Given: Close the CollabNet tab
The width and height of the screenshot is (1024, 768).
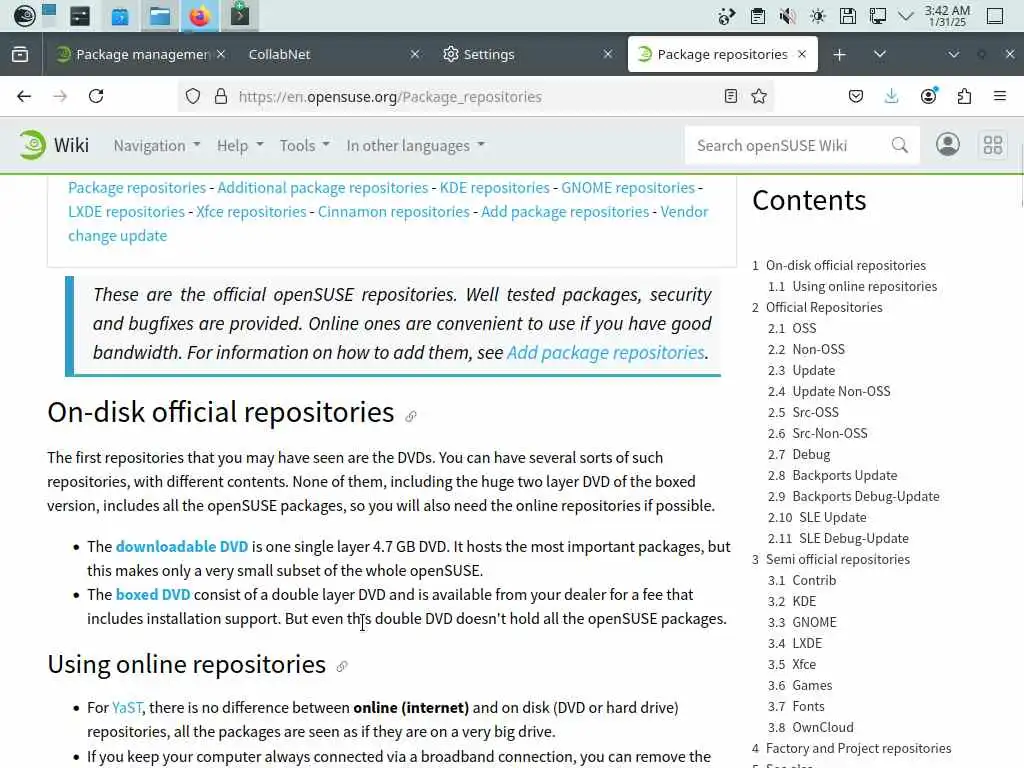Looking at the screenshot, I should click(415, 55).
